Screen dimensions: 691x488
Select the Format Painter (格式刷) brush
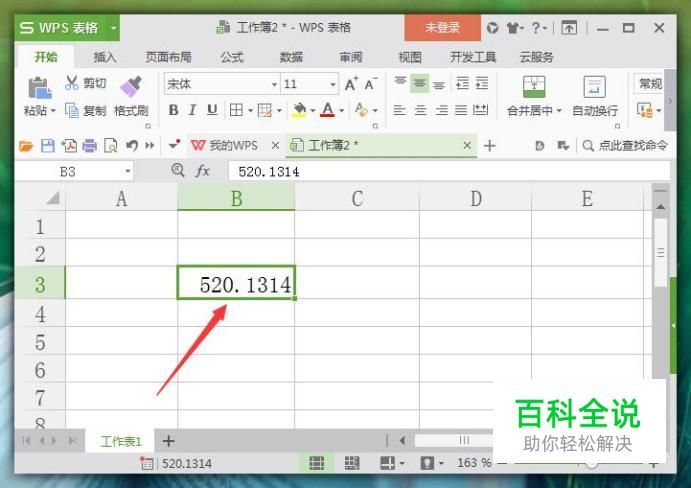(131, 86)
